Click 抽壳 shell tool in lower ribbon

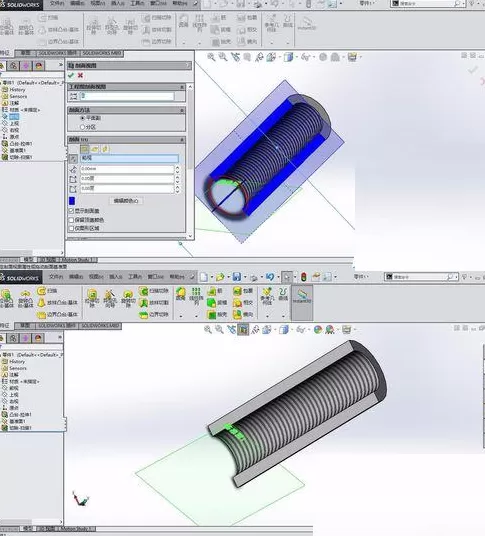(217, 314)
